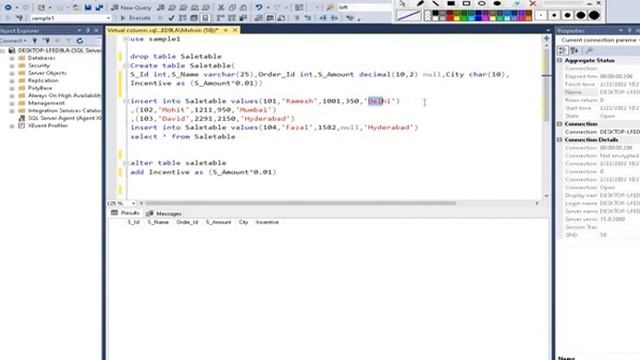640x360 pixels.
Task: Click the Copy icon in toolbar
Action: point(232,7)
